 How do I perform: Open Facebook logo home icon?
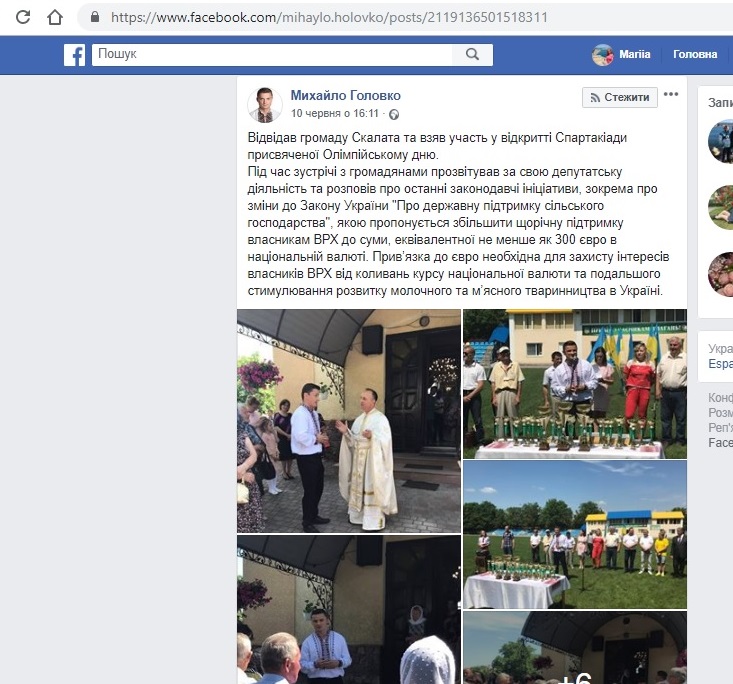[x=74, y=55]
